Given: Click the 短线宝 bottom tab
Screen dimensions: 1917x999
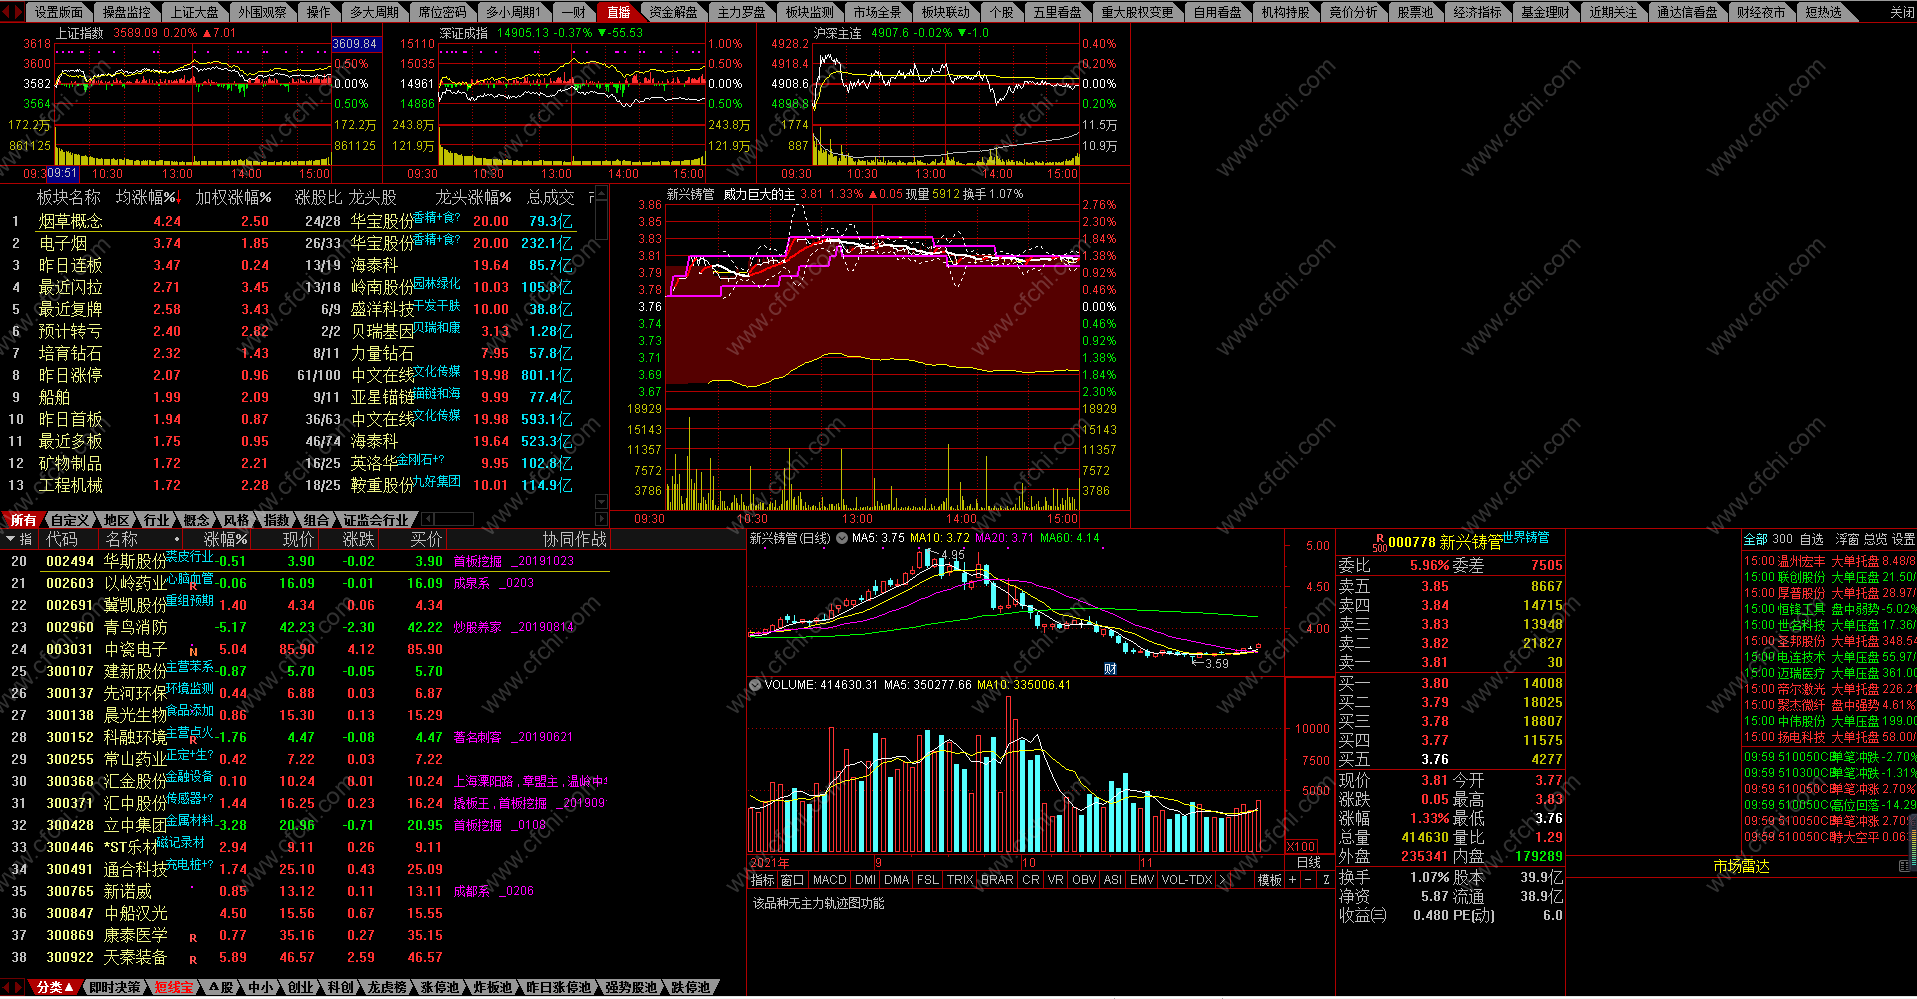Looking at the screenshot, I should [173, 988].
